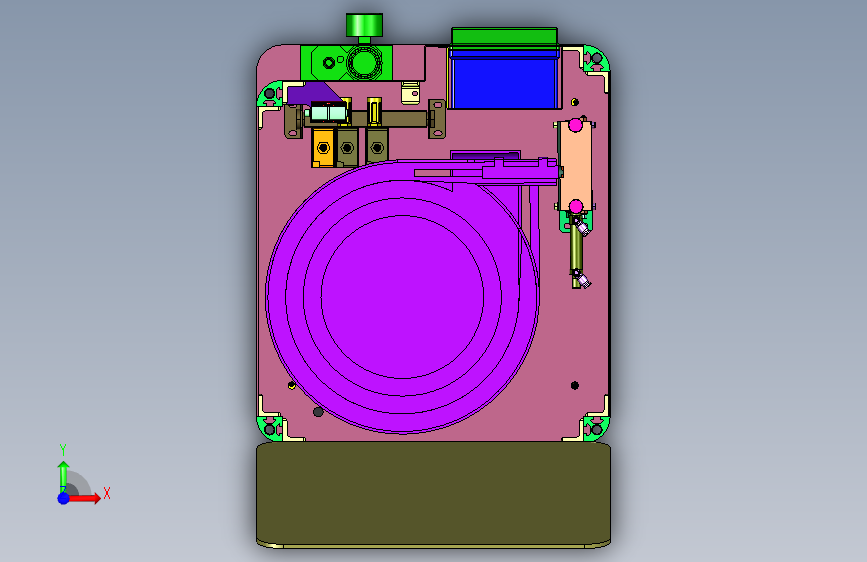867x562 pixels.
Task: Select the cyan sensor part near purple wedge
Action: [328, 113]
